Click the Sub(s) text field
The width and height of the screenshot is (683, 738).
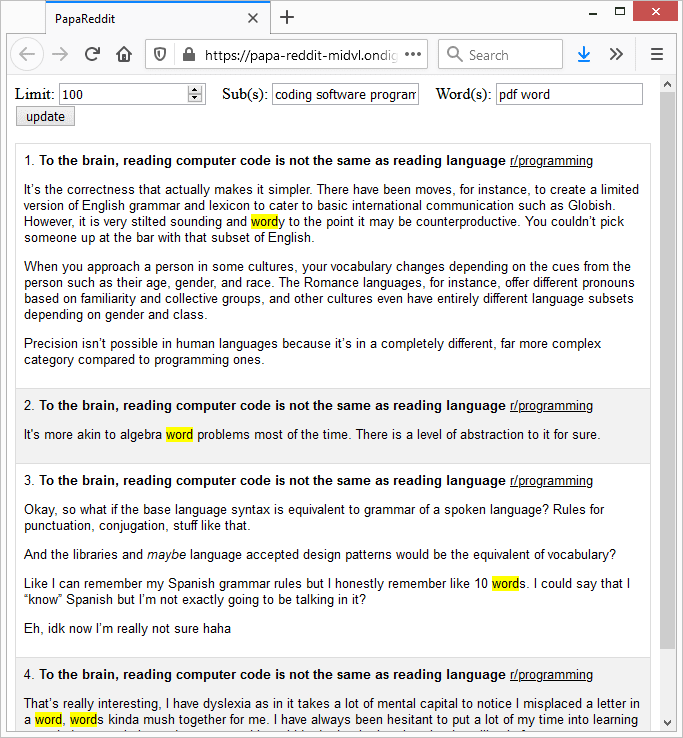click(x=346, y=95)
